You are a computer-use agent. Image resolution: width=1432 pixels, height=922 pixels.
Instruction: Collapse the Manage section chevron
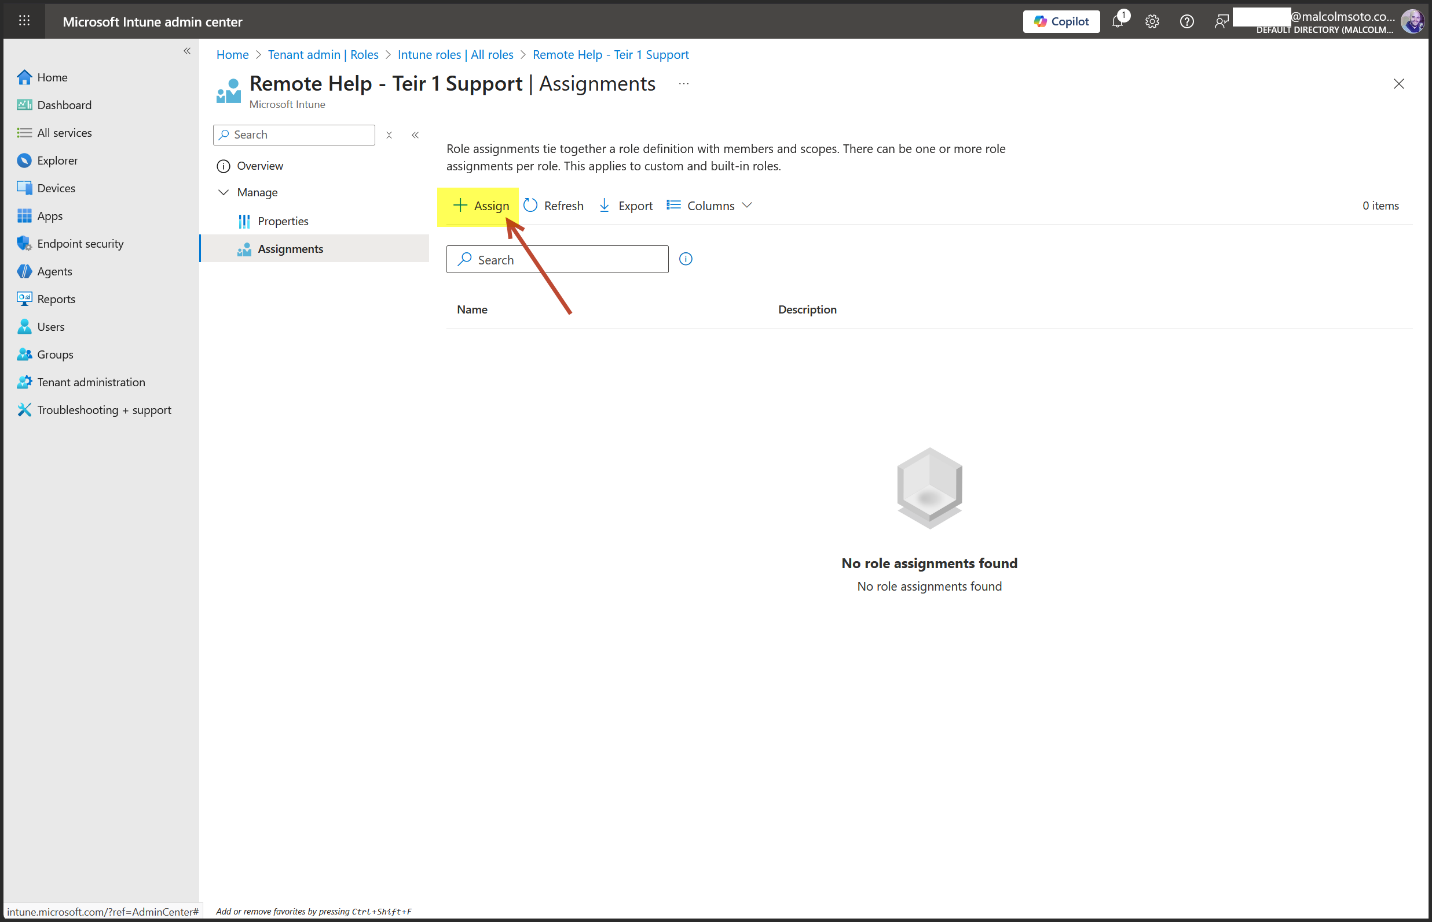224,192
